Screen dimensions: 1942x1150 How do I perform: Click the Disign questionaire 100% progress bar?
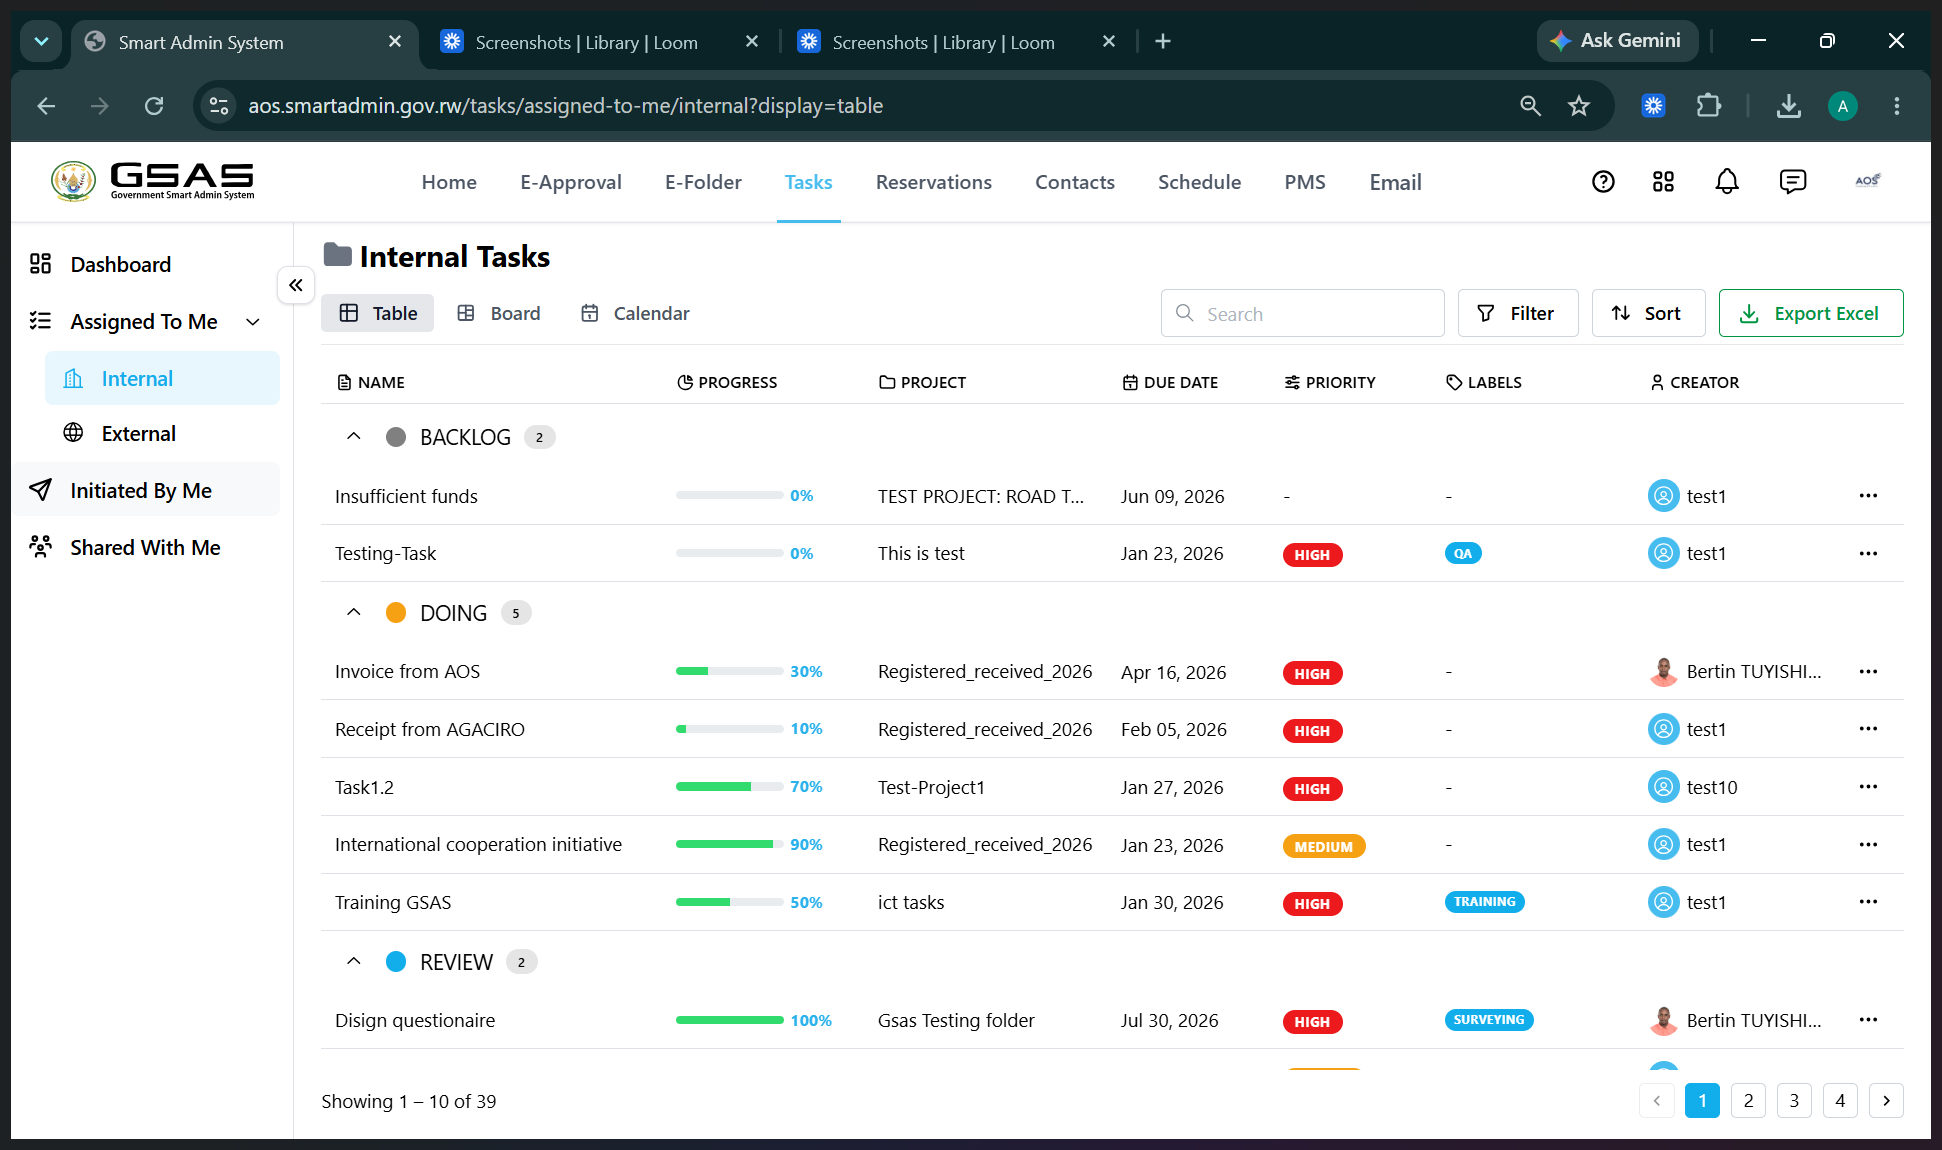point(730,1020)
